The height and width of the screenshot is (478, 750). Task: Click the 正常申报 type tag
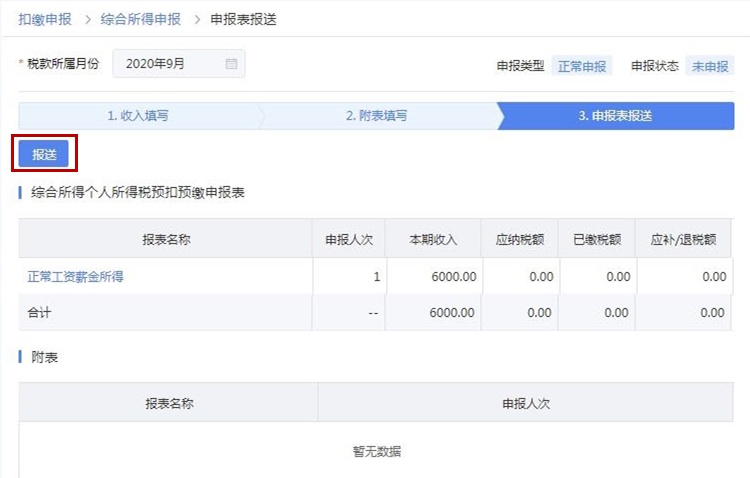(582, 66)
